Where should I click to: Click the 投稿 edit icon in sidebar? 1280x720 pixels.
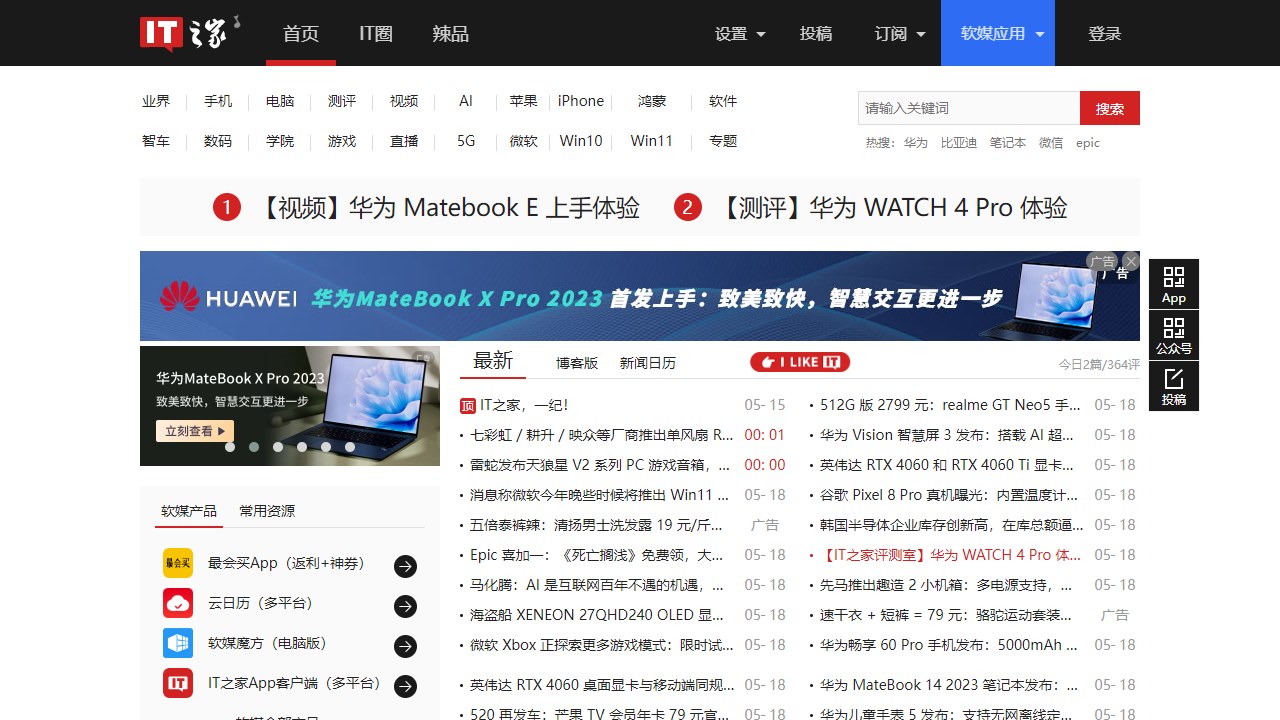(x=1173, y=386)
